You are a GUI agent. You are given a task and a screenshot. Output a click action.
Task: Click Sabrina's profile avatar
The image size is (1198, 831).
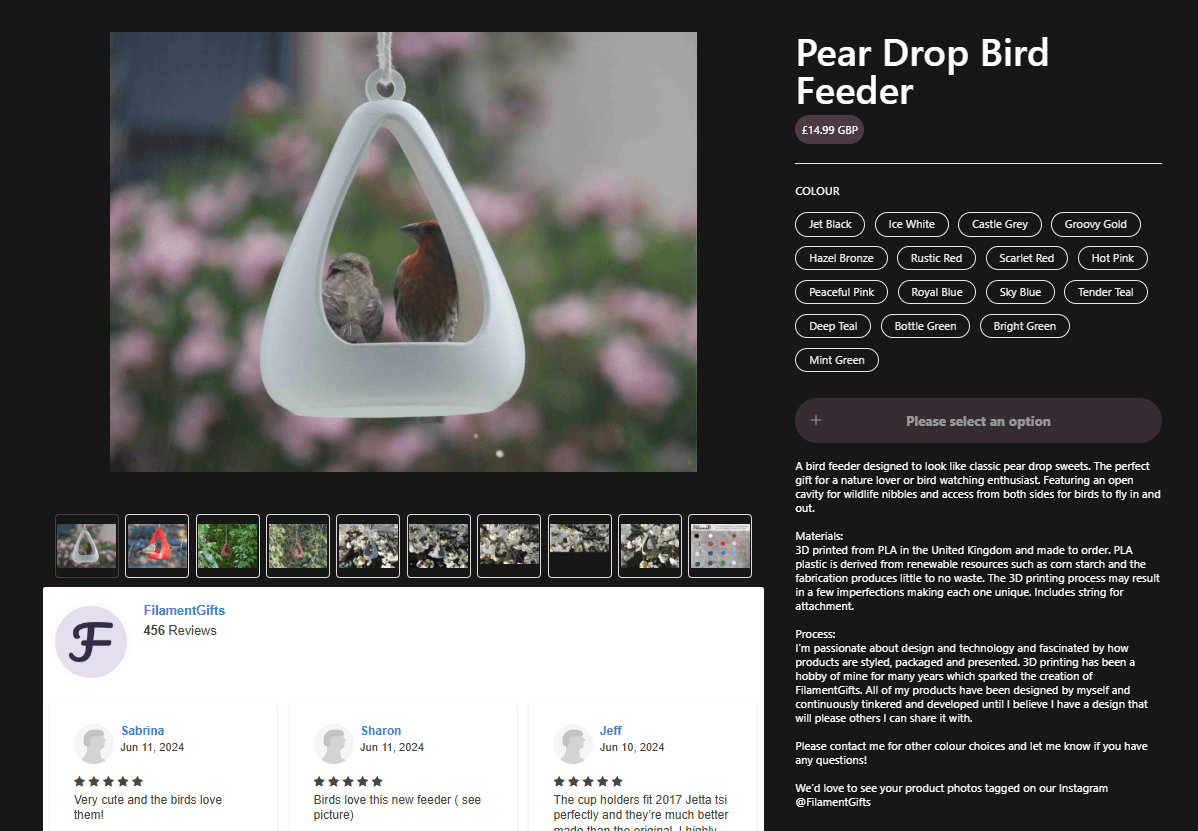(93, 744)
